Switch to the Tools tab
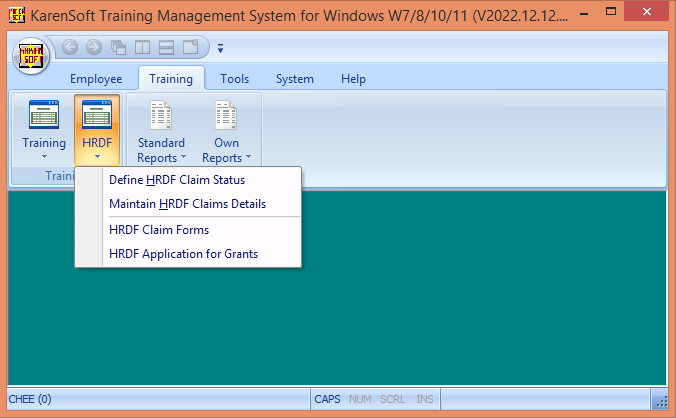 pos(235,79)
